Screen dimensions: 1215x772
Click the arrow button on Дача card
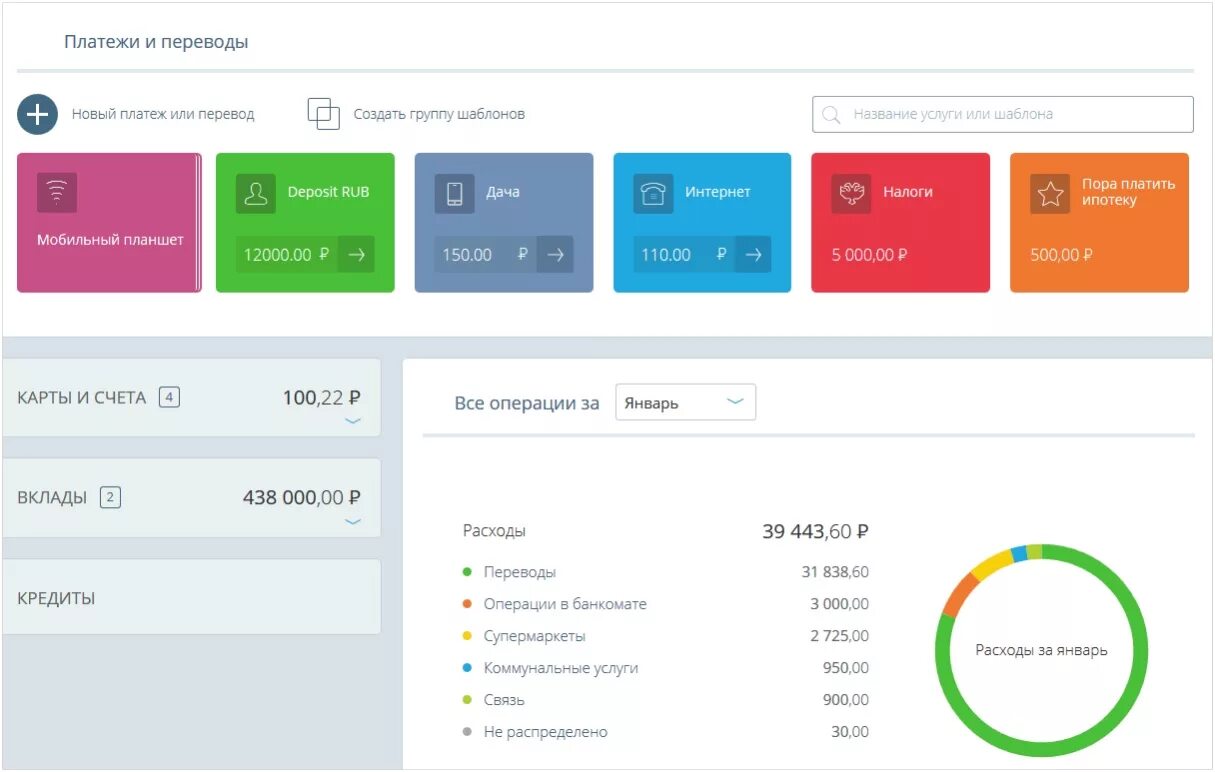click(x=555, y=254)
